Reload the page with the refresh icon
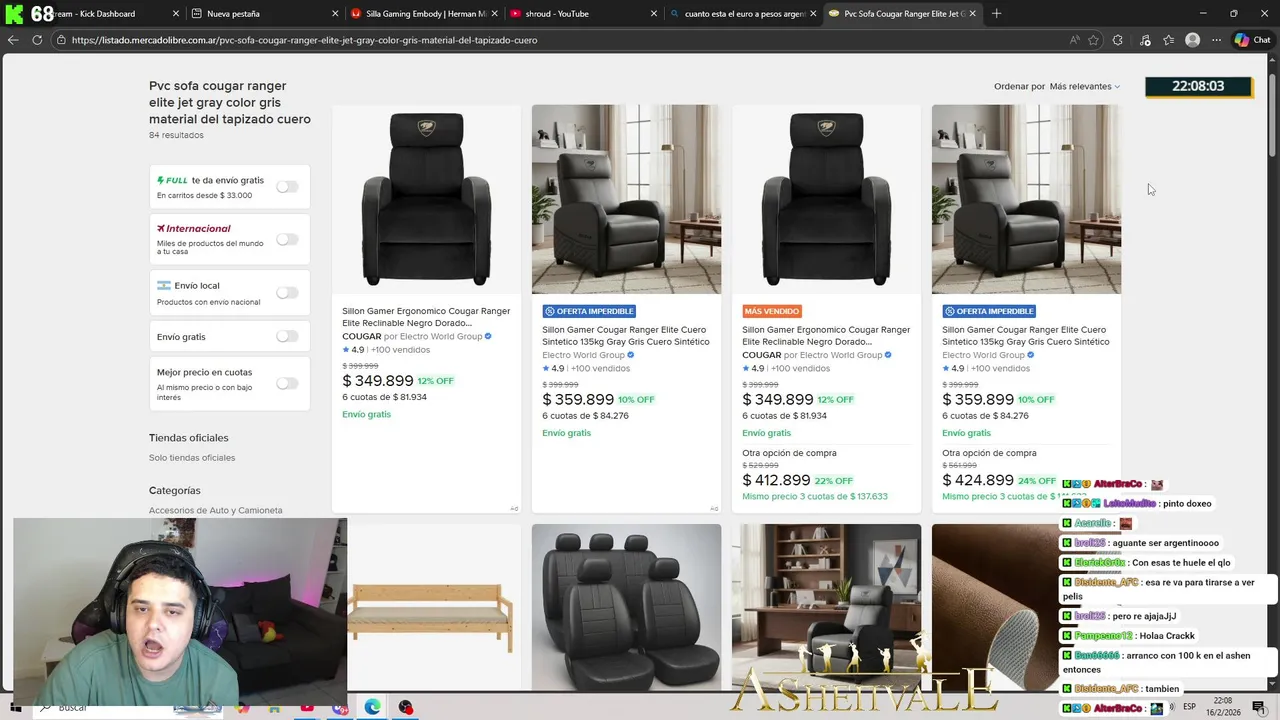This screenshot has width=1280, height=720. click(37, 40)
